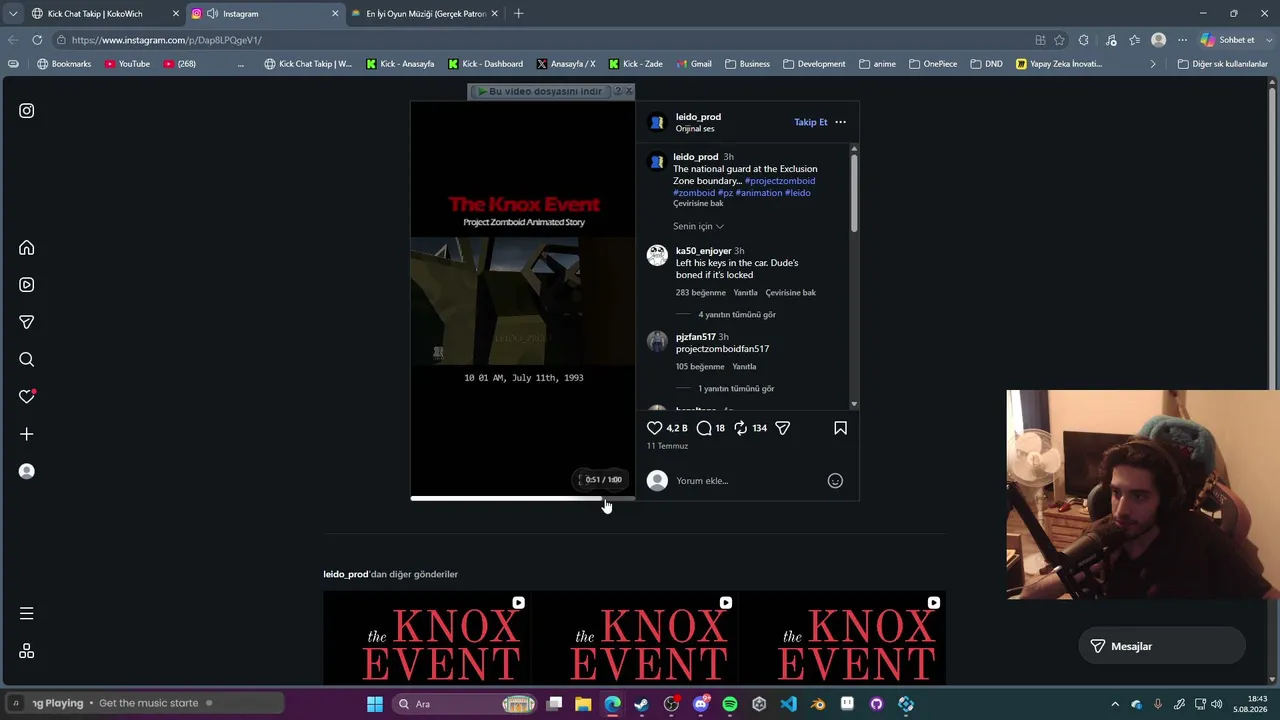Show more bookmarks with the overflow chevron

(x=1153, y=64)
